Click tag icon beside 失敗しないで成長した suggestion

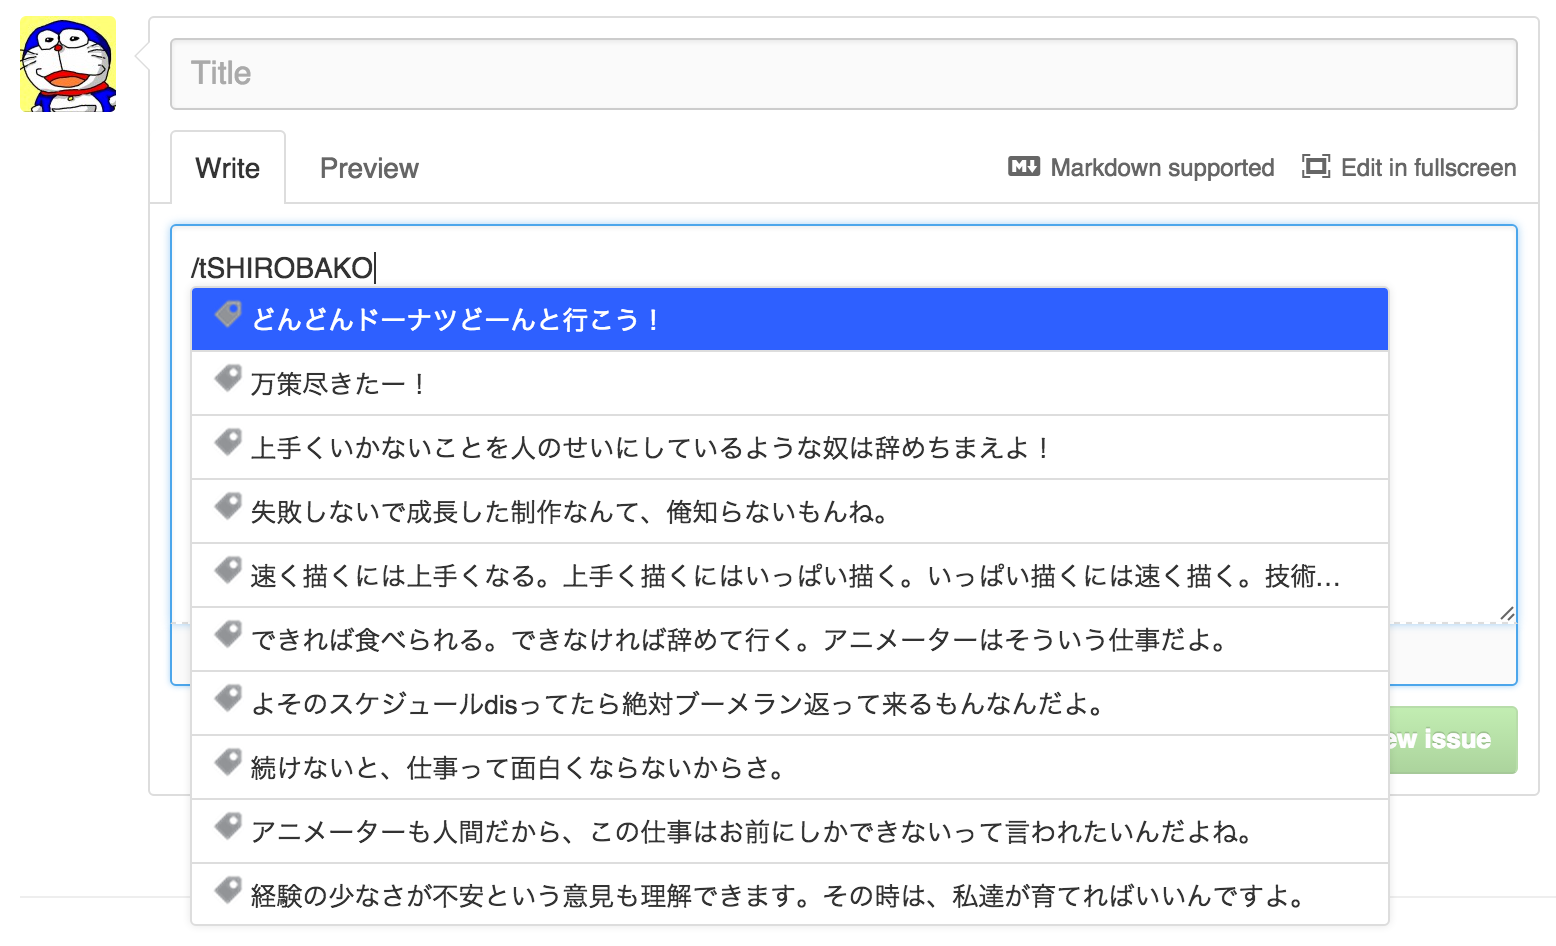tap(228, 506)
